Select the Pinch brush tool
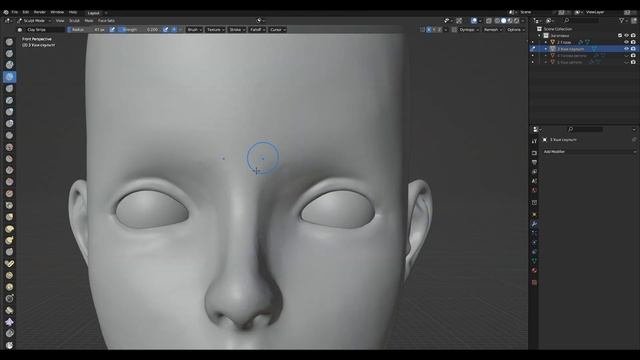The width and height of the screenshot is (640, 360). (x=9, y=205)
